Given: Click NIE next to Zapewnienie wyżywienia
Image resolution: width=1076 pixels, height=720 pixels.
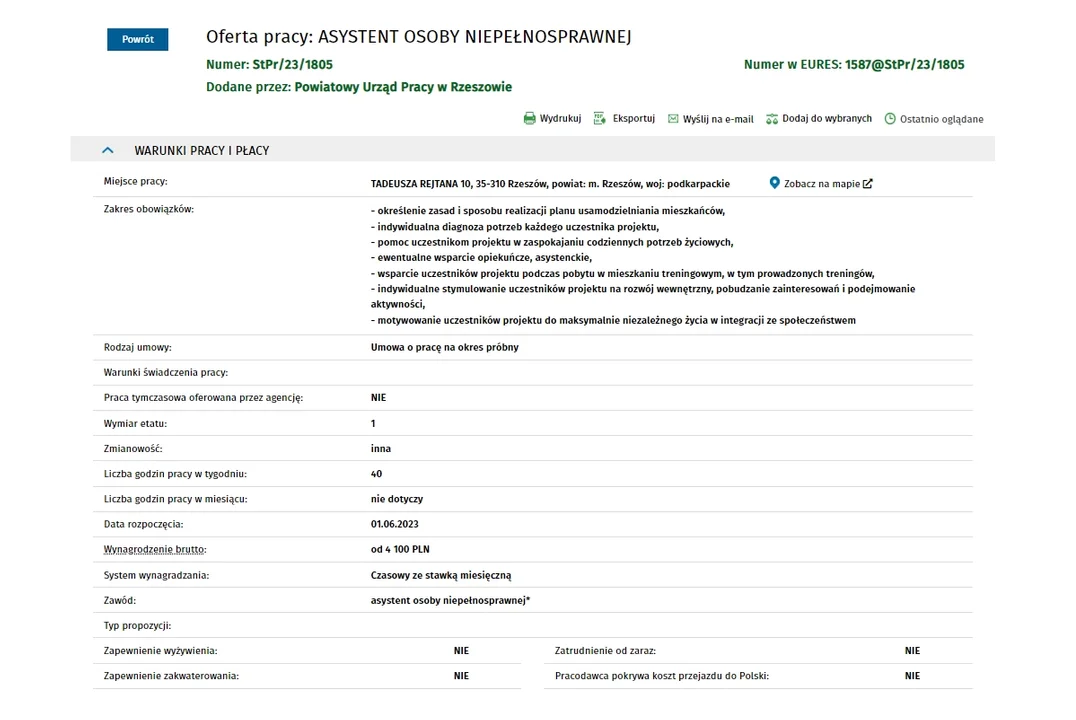Looking at the screenshot, I should [x=461, y=651].
